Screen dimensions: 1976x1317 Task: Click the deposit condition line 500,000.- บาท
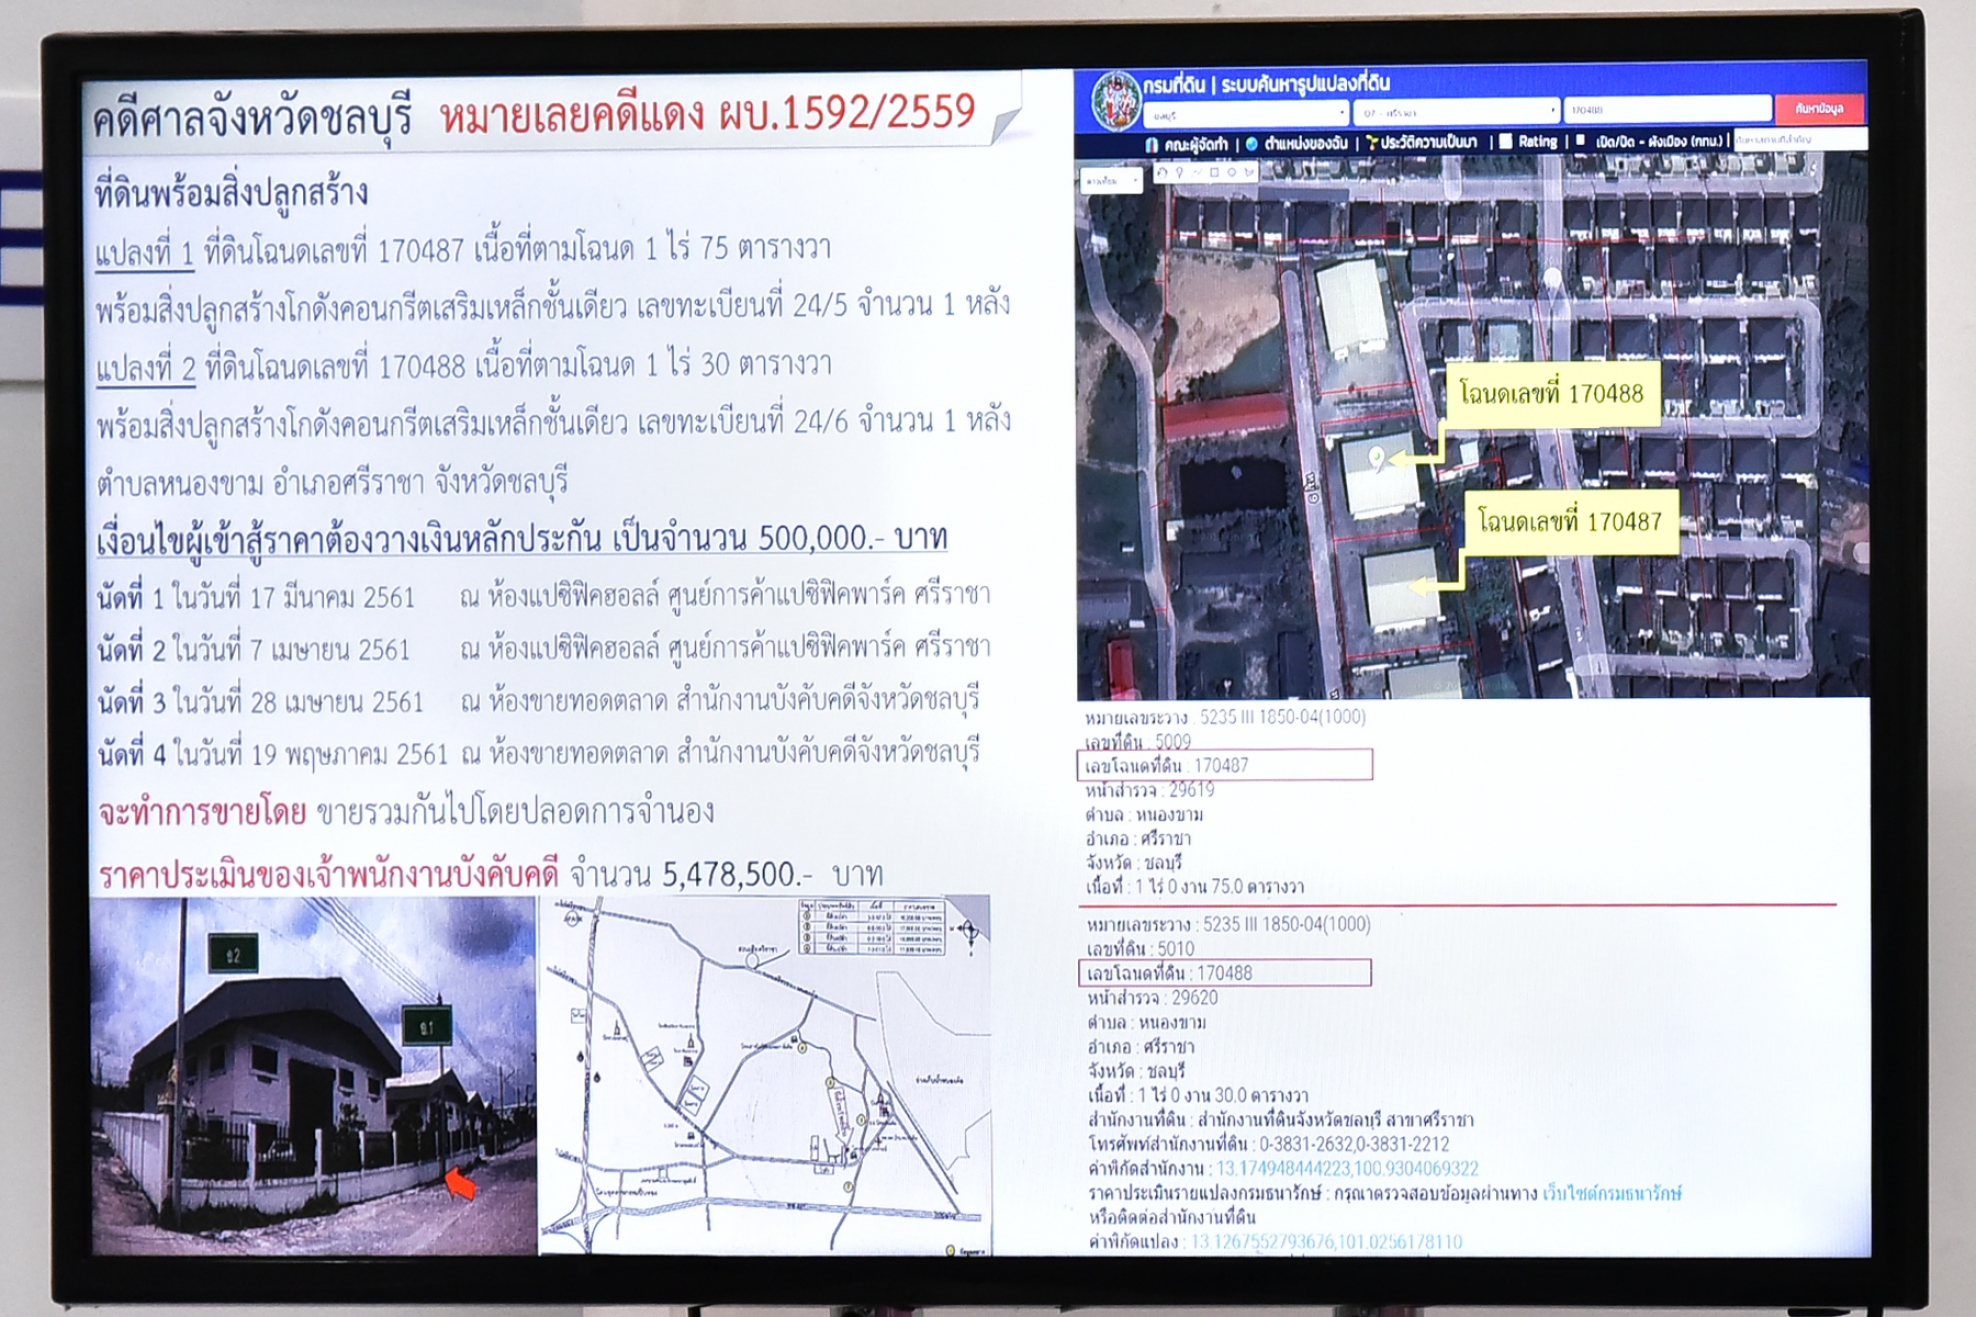click(522, 538)
